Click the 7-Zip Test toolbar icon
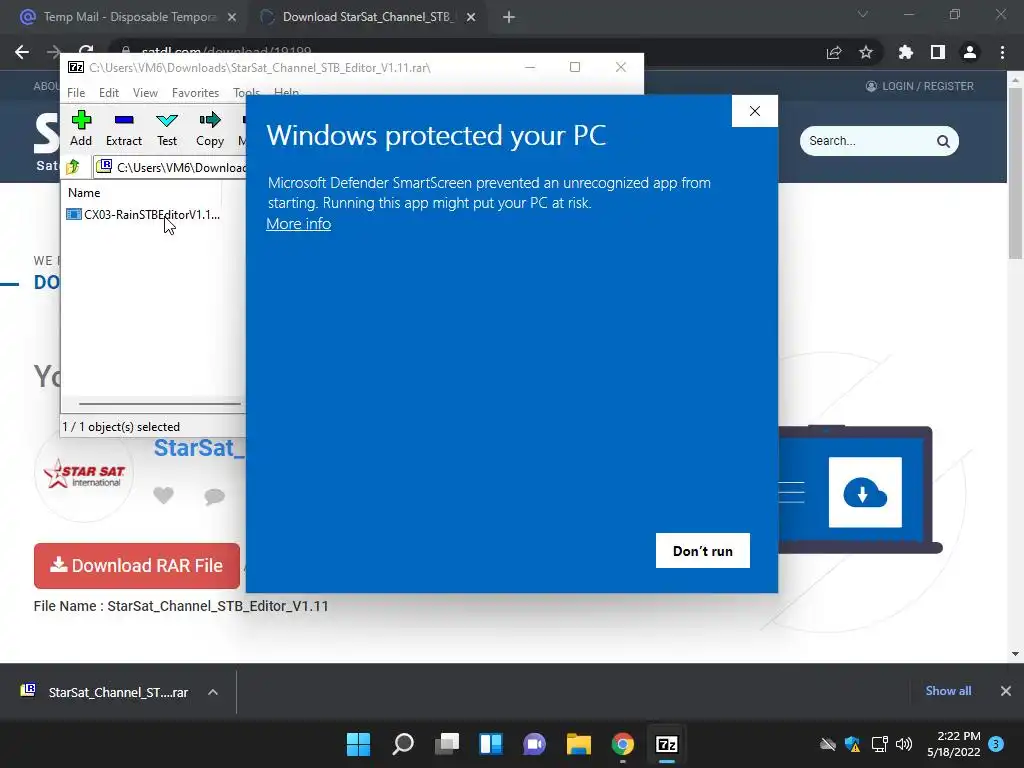The height and width of the screenshot is (768, 1024). 167,128
